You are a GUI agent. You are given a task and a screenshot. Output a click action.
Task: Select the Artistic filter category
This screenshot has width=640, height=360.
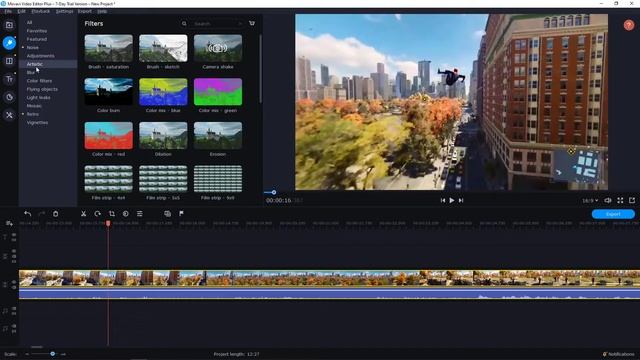click(35, 64)
